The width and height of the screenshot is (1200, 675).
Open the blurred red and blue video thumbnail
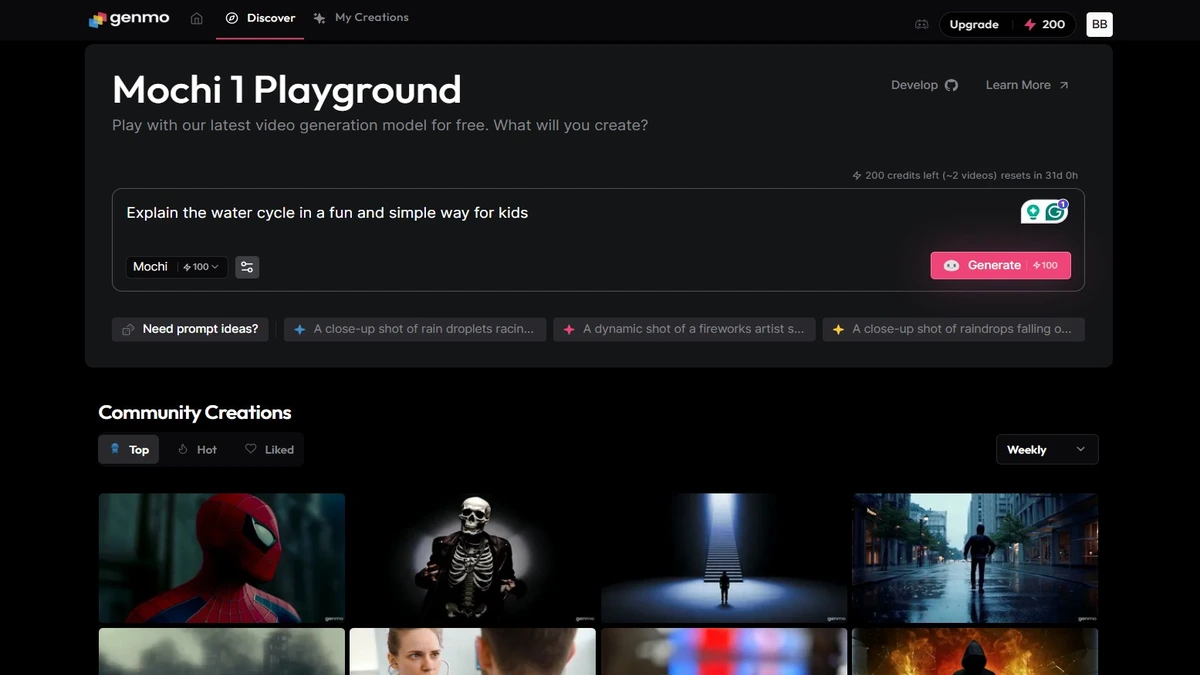coord(724,651)
